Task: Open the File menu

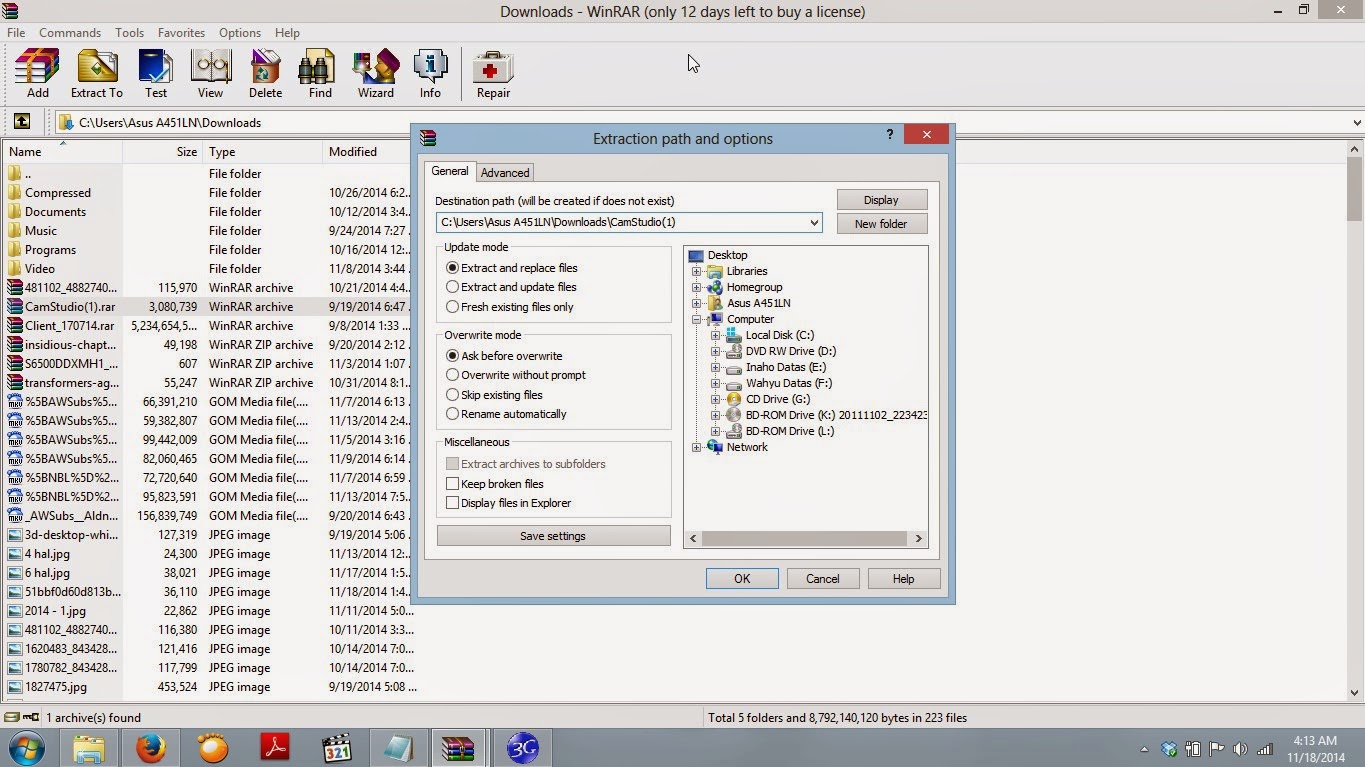Action: (x=16, y=32)
